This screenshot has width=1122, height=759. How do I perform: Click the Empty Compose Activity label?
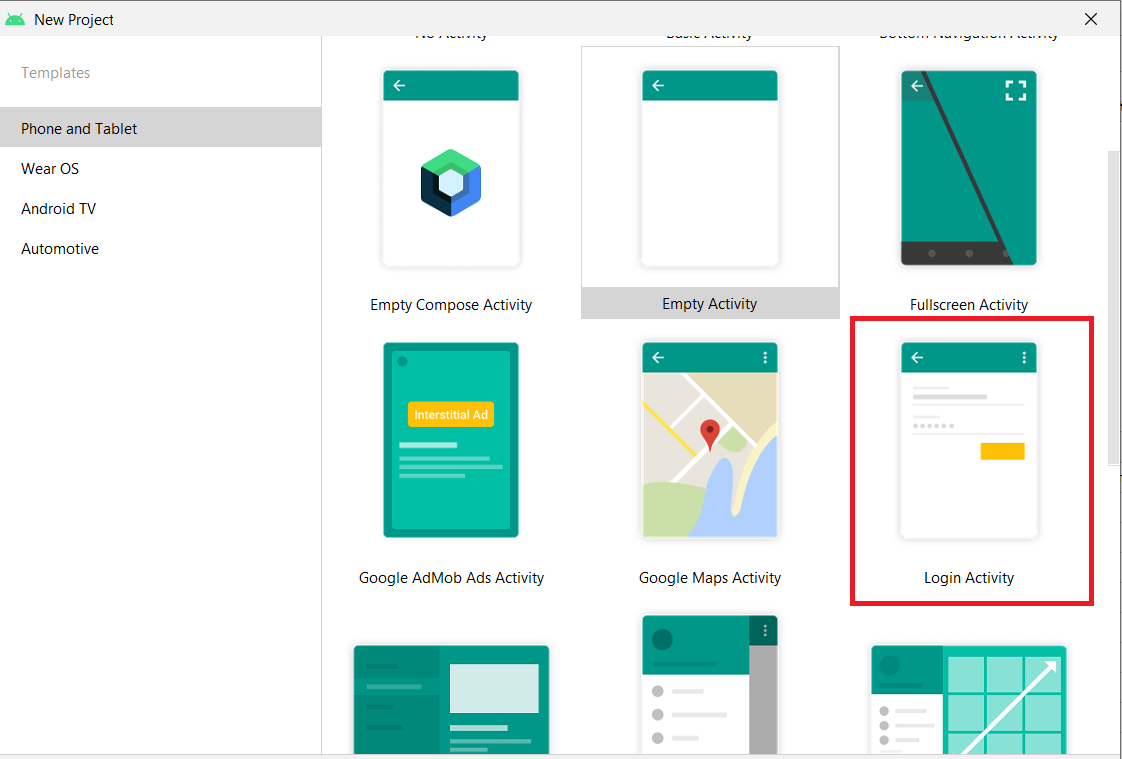tap(451, 305)
